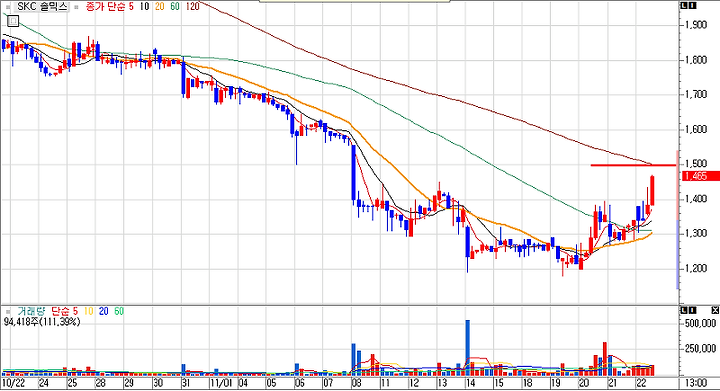Click the green 60 price moving average period
The image size is (720, 391).
pos(175,7)
